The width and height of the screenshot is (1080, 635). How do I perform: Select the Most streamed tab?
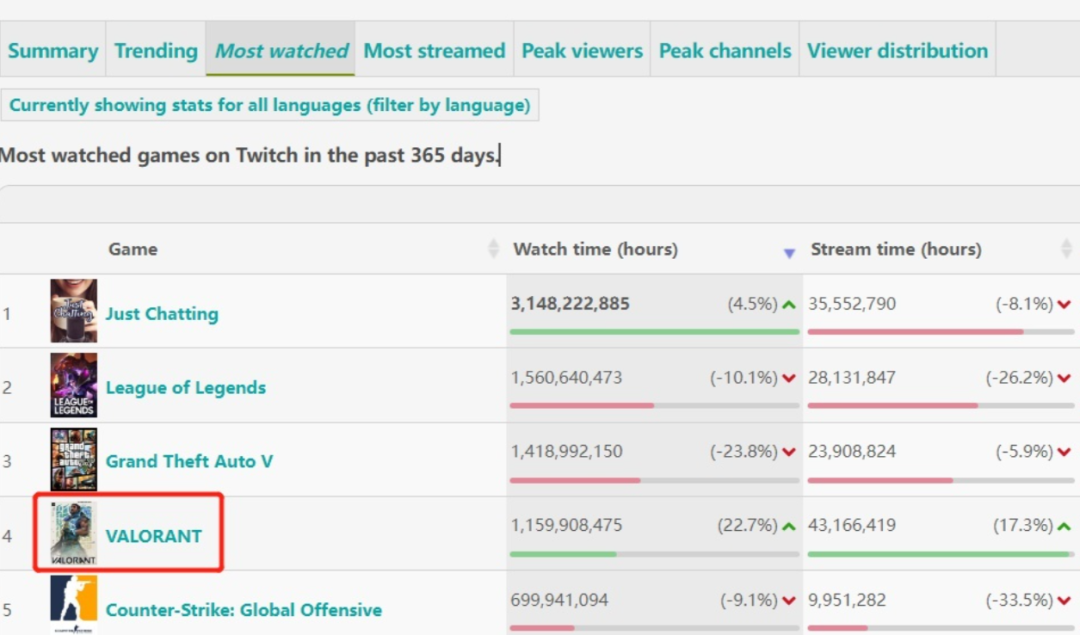tap(434, 50)
